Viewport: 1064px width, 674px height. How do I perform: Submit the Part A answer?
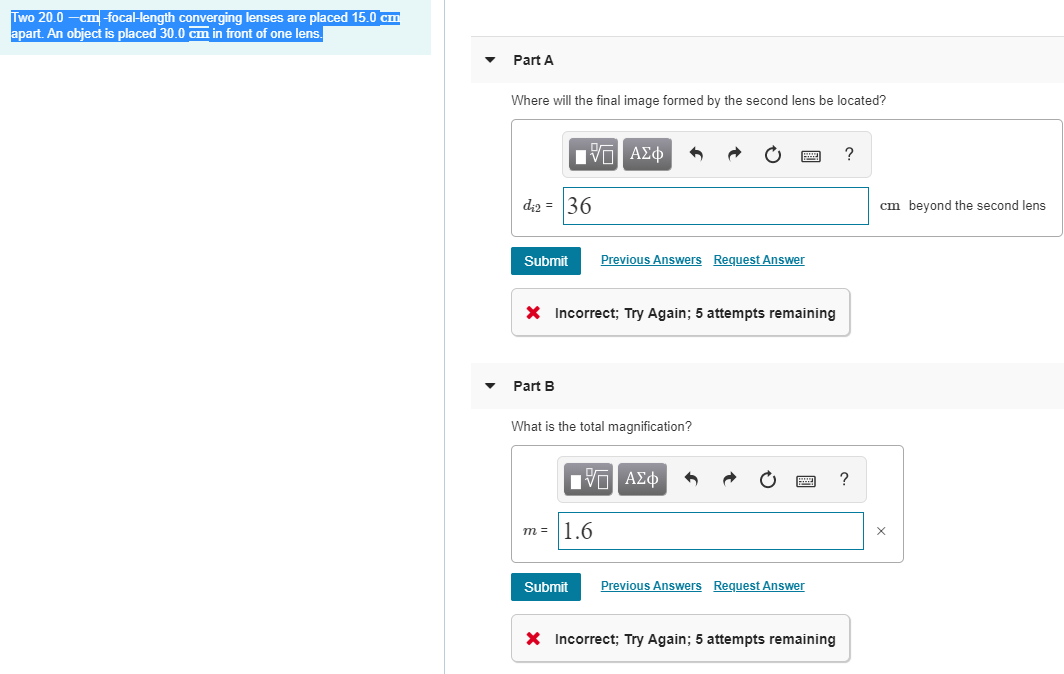click(545, 260)
